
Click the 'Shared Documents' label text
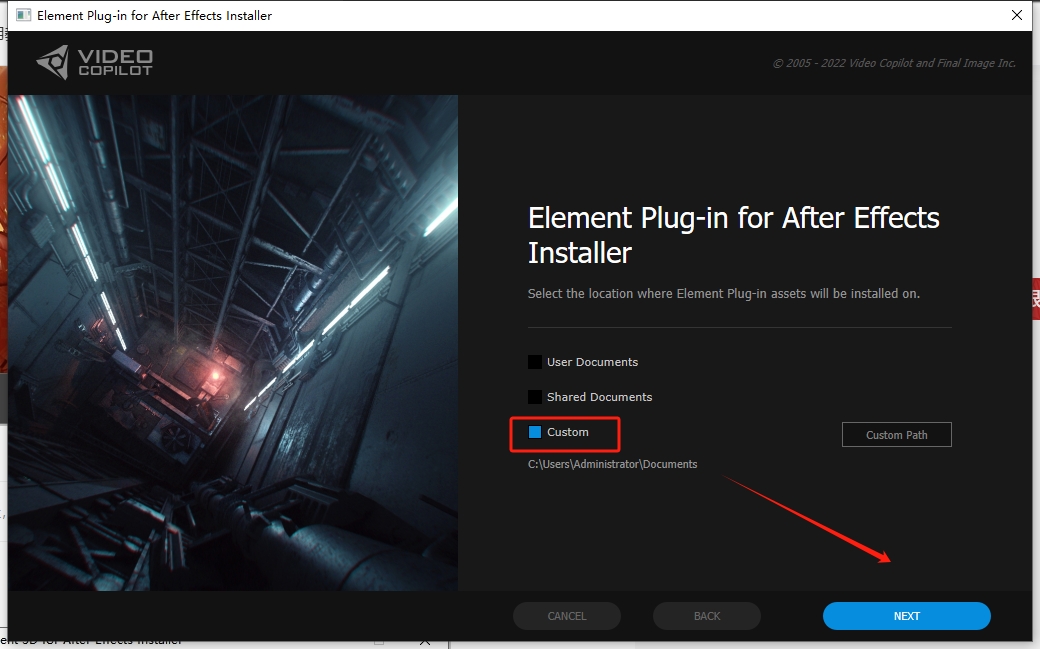tap(599, 397)
